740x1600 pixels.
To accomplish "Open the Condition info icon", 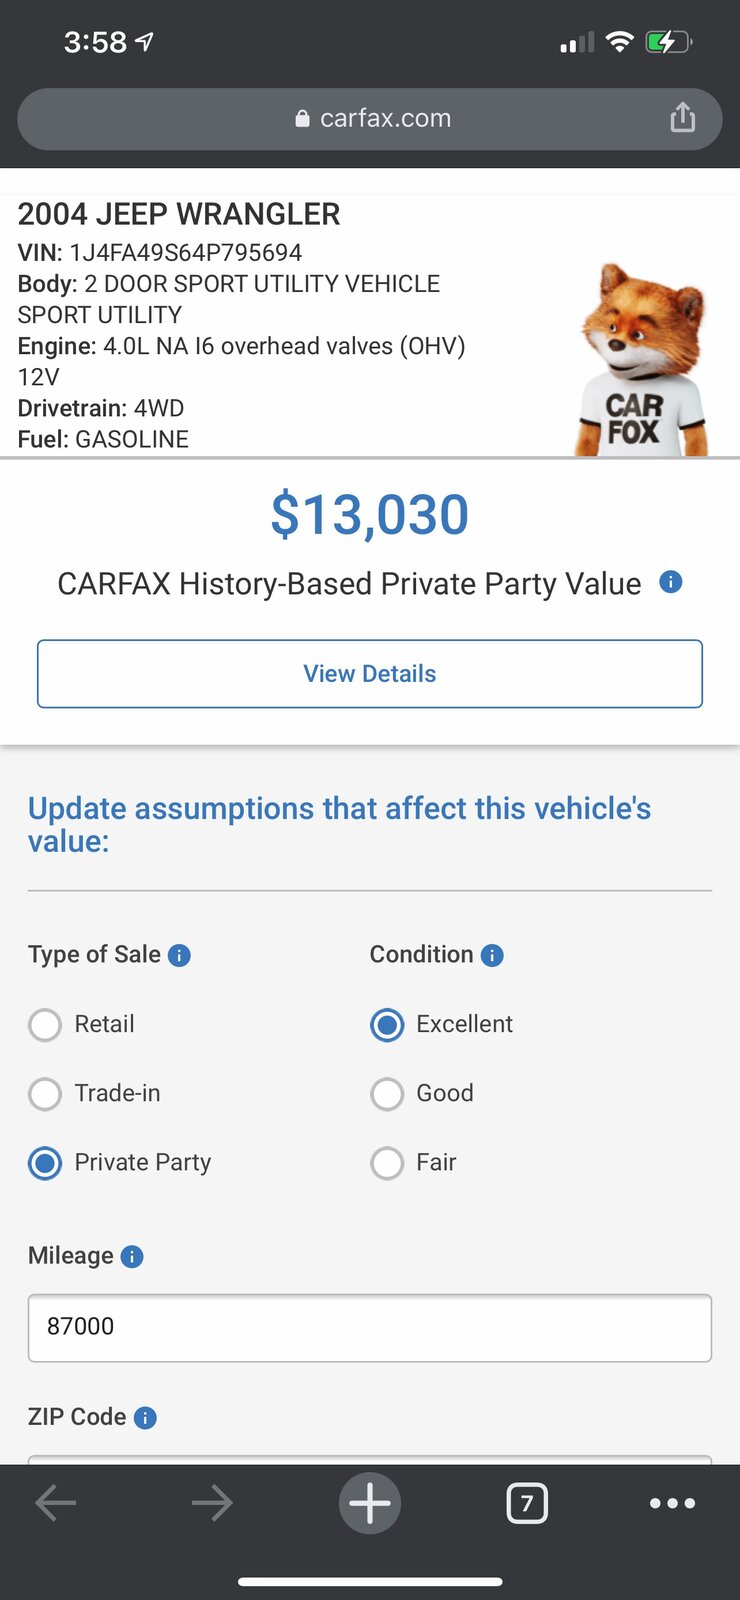I will point(492,956).
